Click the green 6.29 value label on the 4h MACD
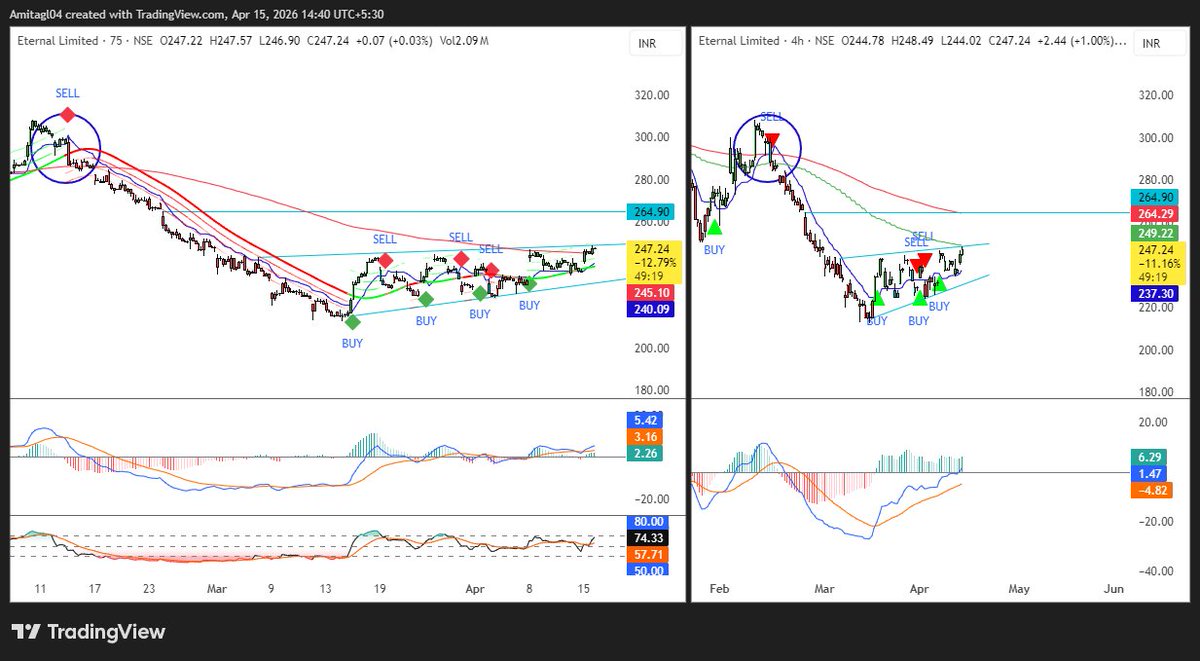This screenshot has height=661, width=1200. [1147, 455]
